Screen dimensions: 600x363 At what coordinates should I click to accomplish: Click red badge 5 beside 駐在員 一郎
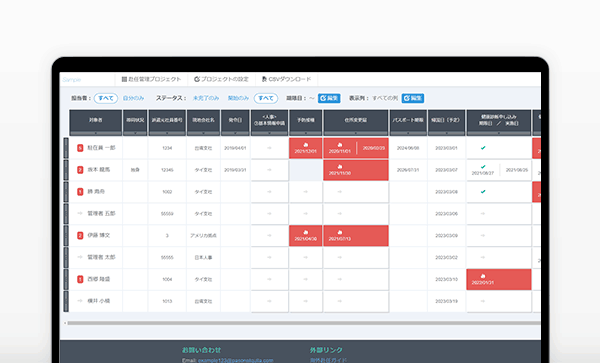[x=80, y=148]
